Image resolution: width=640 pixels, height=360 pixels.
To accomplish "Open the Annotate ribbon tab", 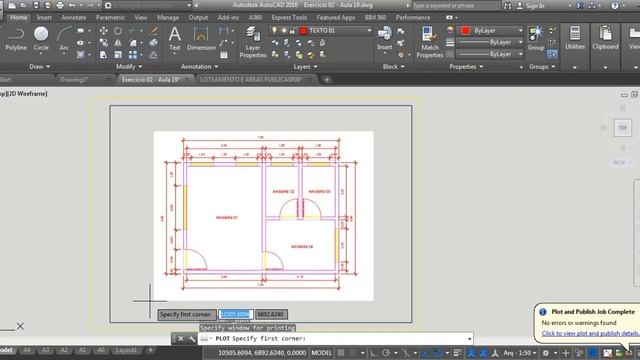I will tap(74, 18).
